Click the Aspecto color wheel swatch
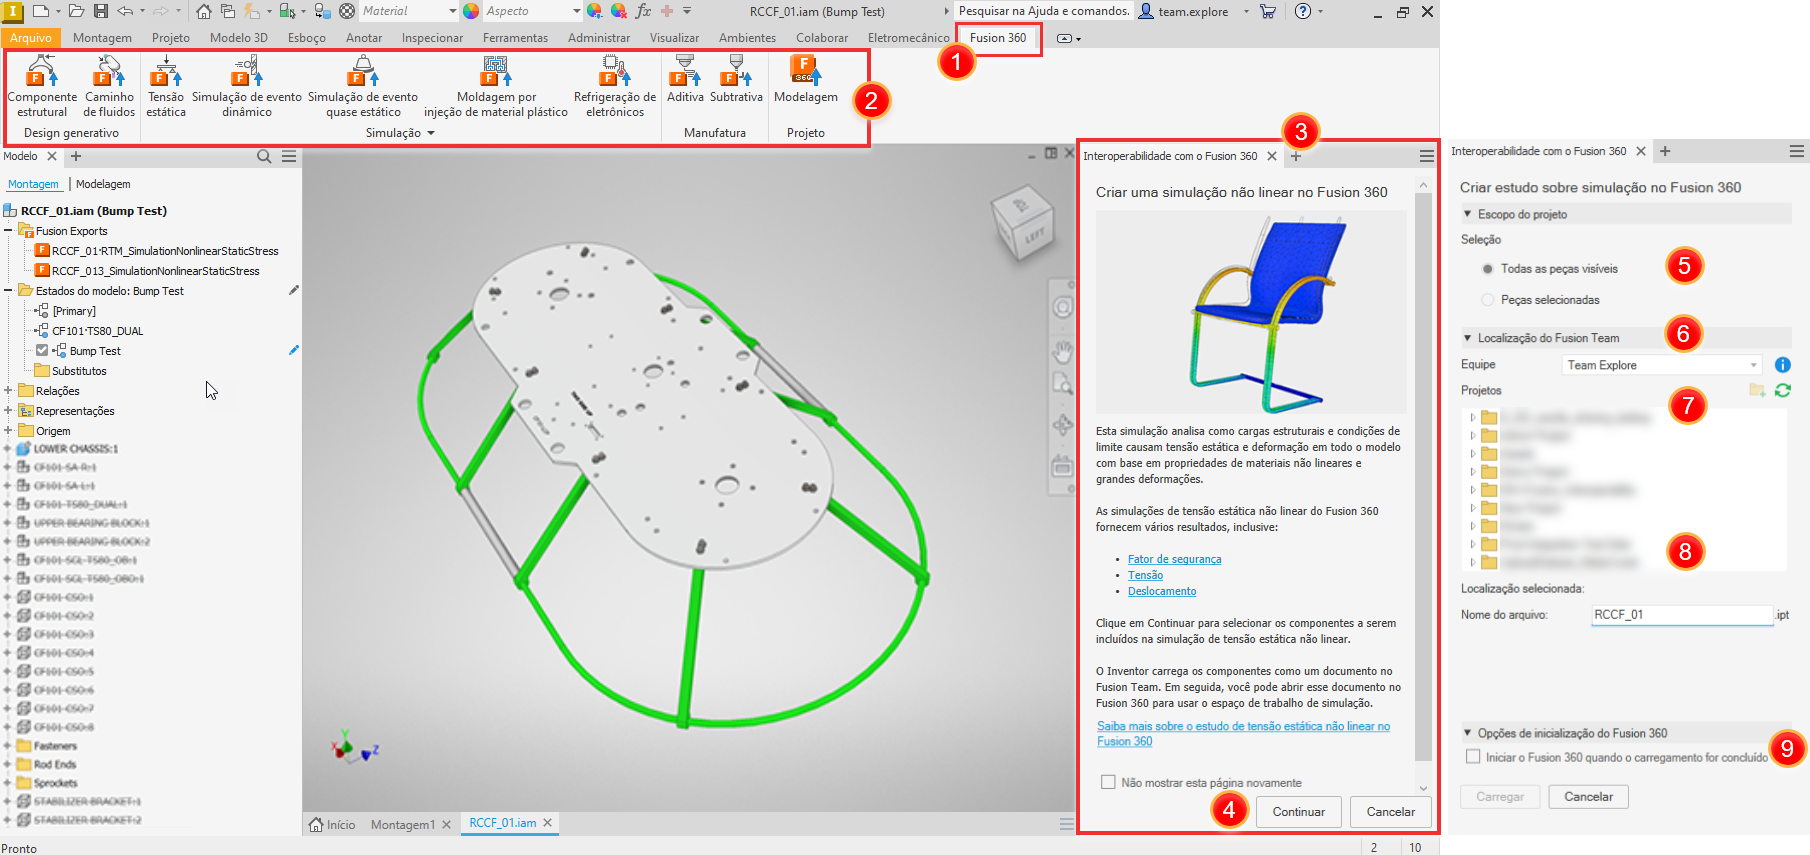 [x=471, y=11]
